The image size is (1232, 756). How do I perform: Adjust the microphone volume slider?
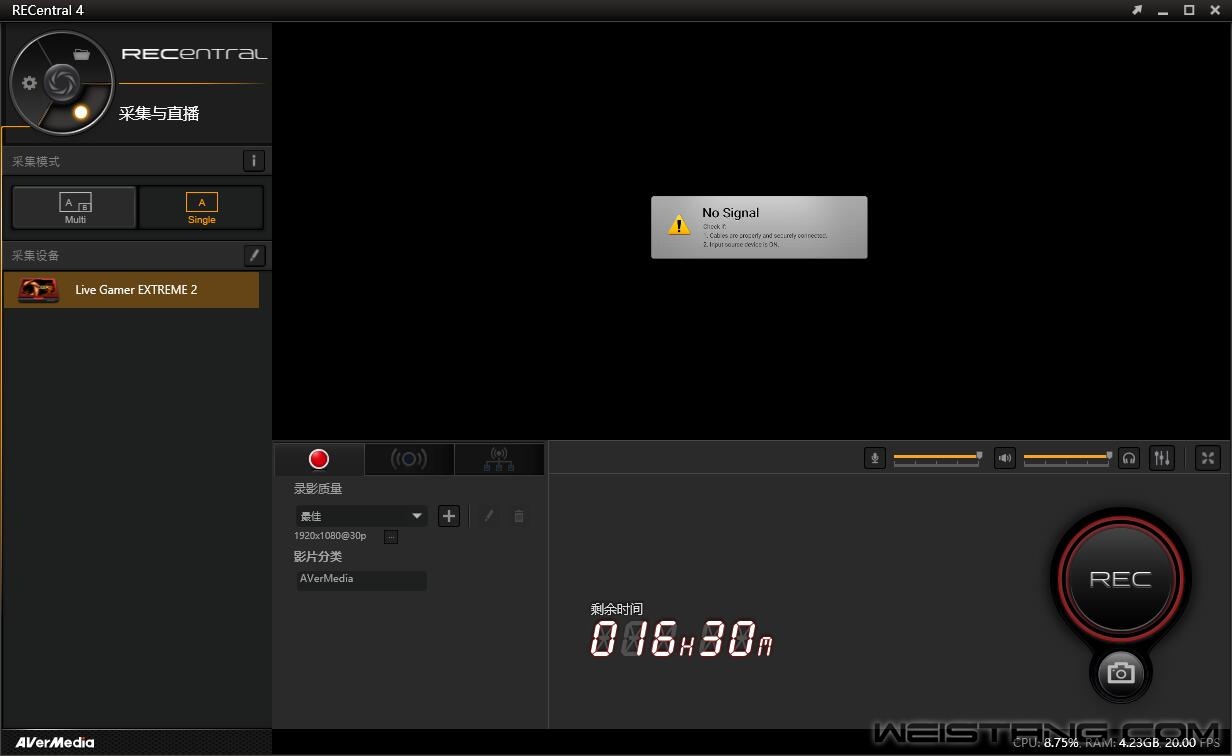coord(979,456)
